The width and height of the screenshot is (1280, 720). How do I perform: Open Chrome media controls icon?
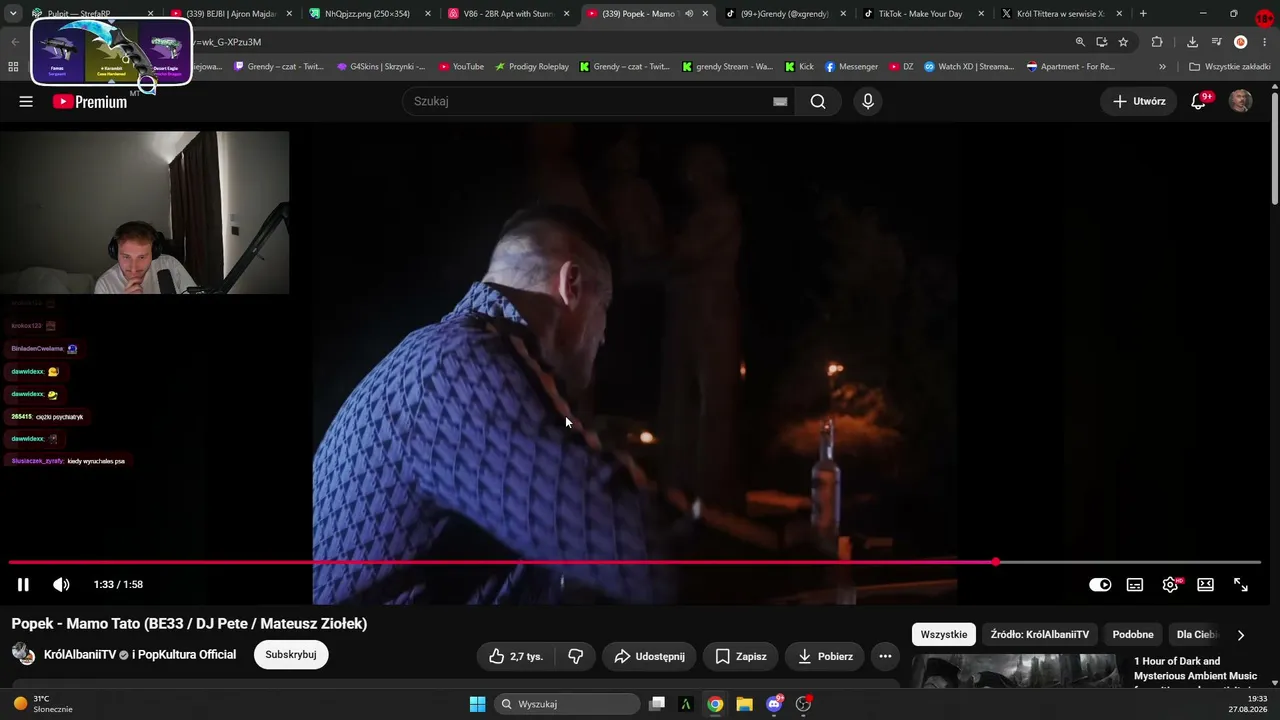click(x=1216, y=42)
